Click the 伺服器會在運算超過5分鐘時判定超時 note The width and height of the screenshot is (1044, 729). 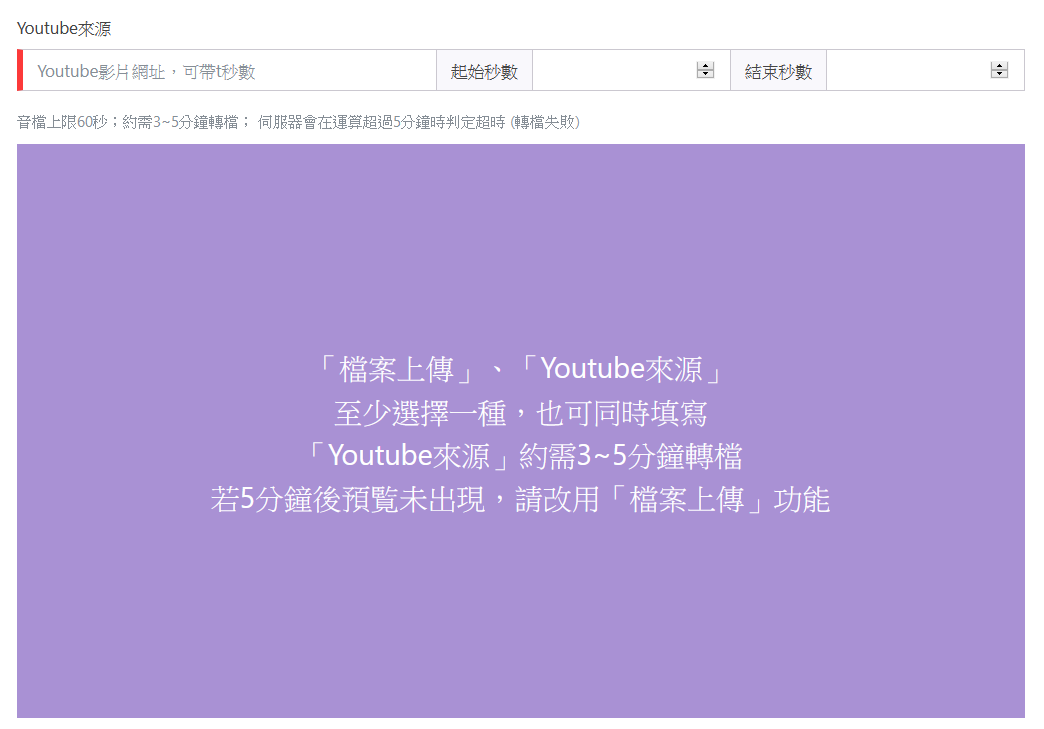(x=381, y=122)
